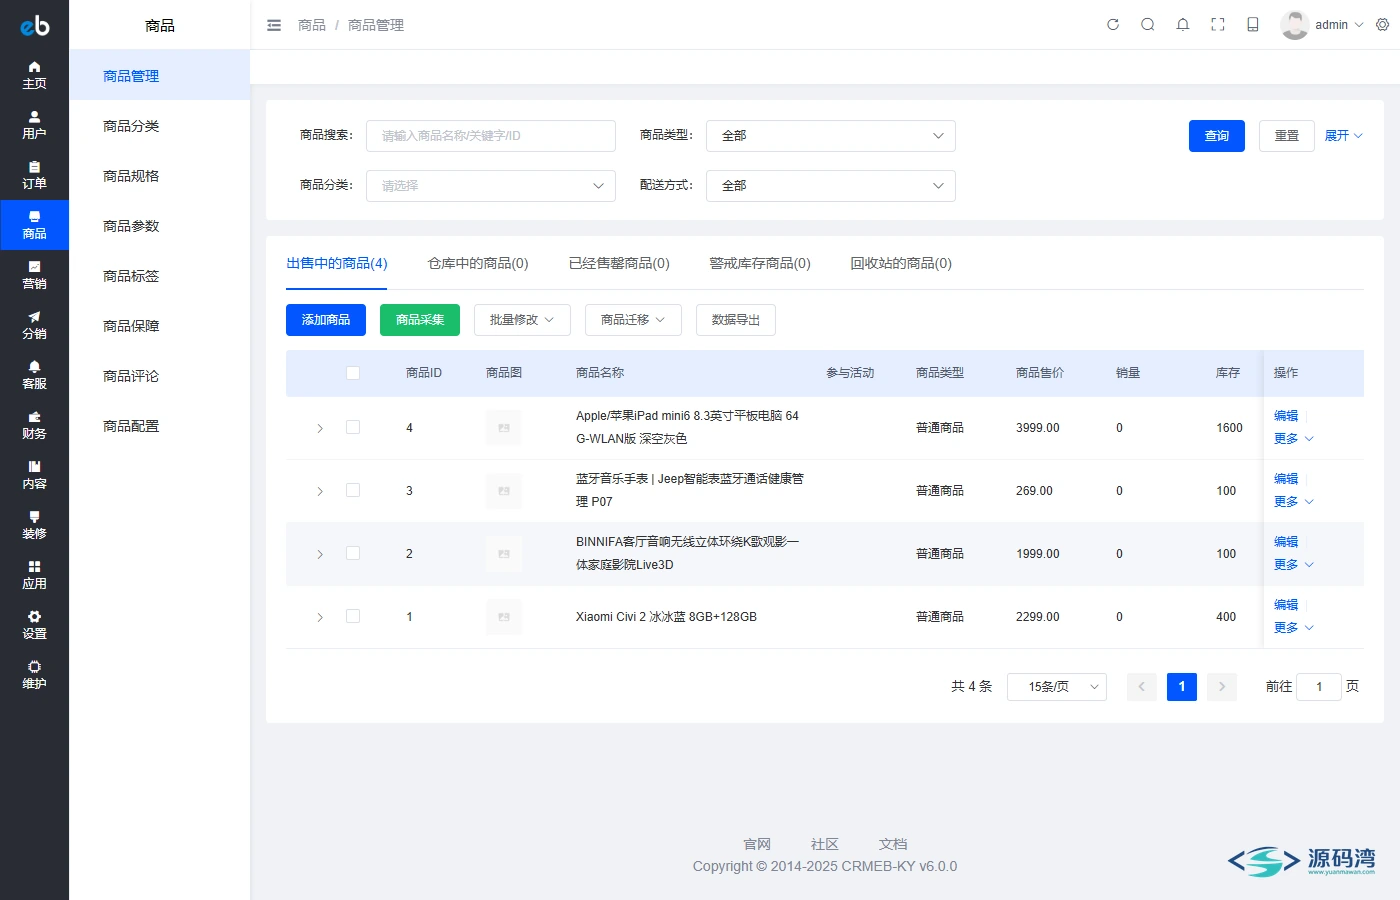This screenshot has width=1400, height=900.
Task: Go to 主页 in the sidebar
Action: click(x=34, y=75)
